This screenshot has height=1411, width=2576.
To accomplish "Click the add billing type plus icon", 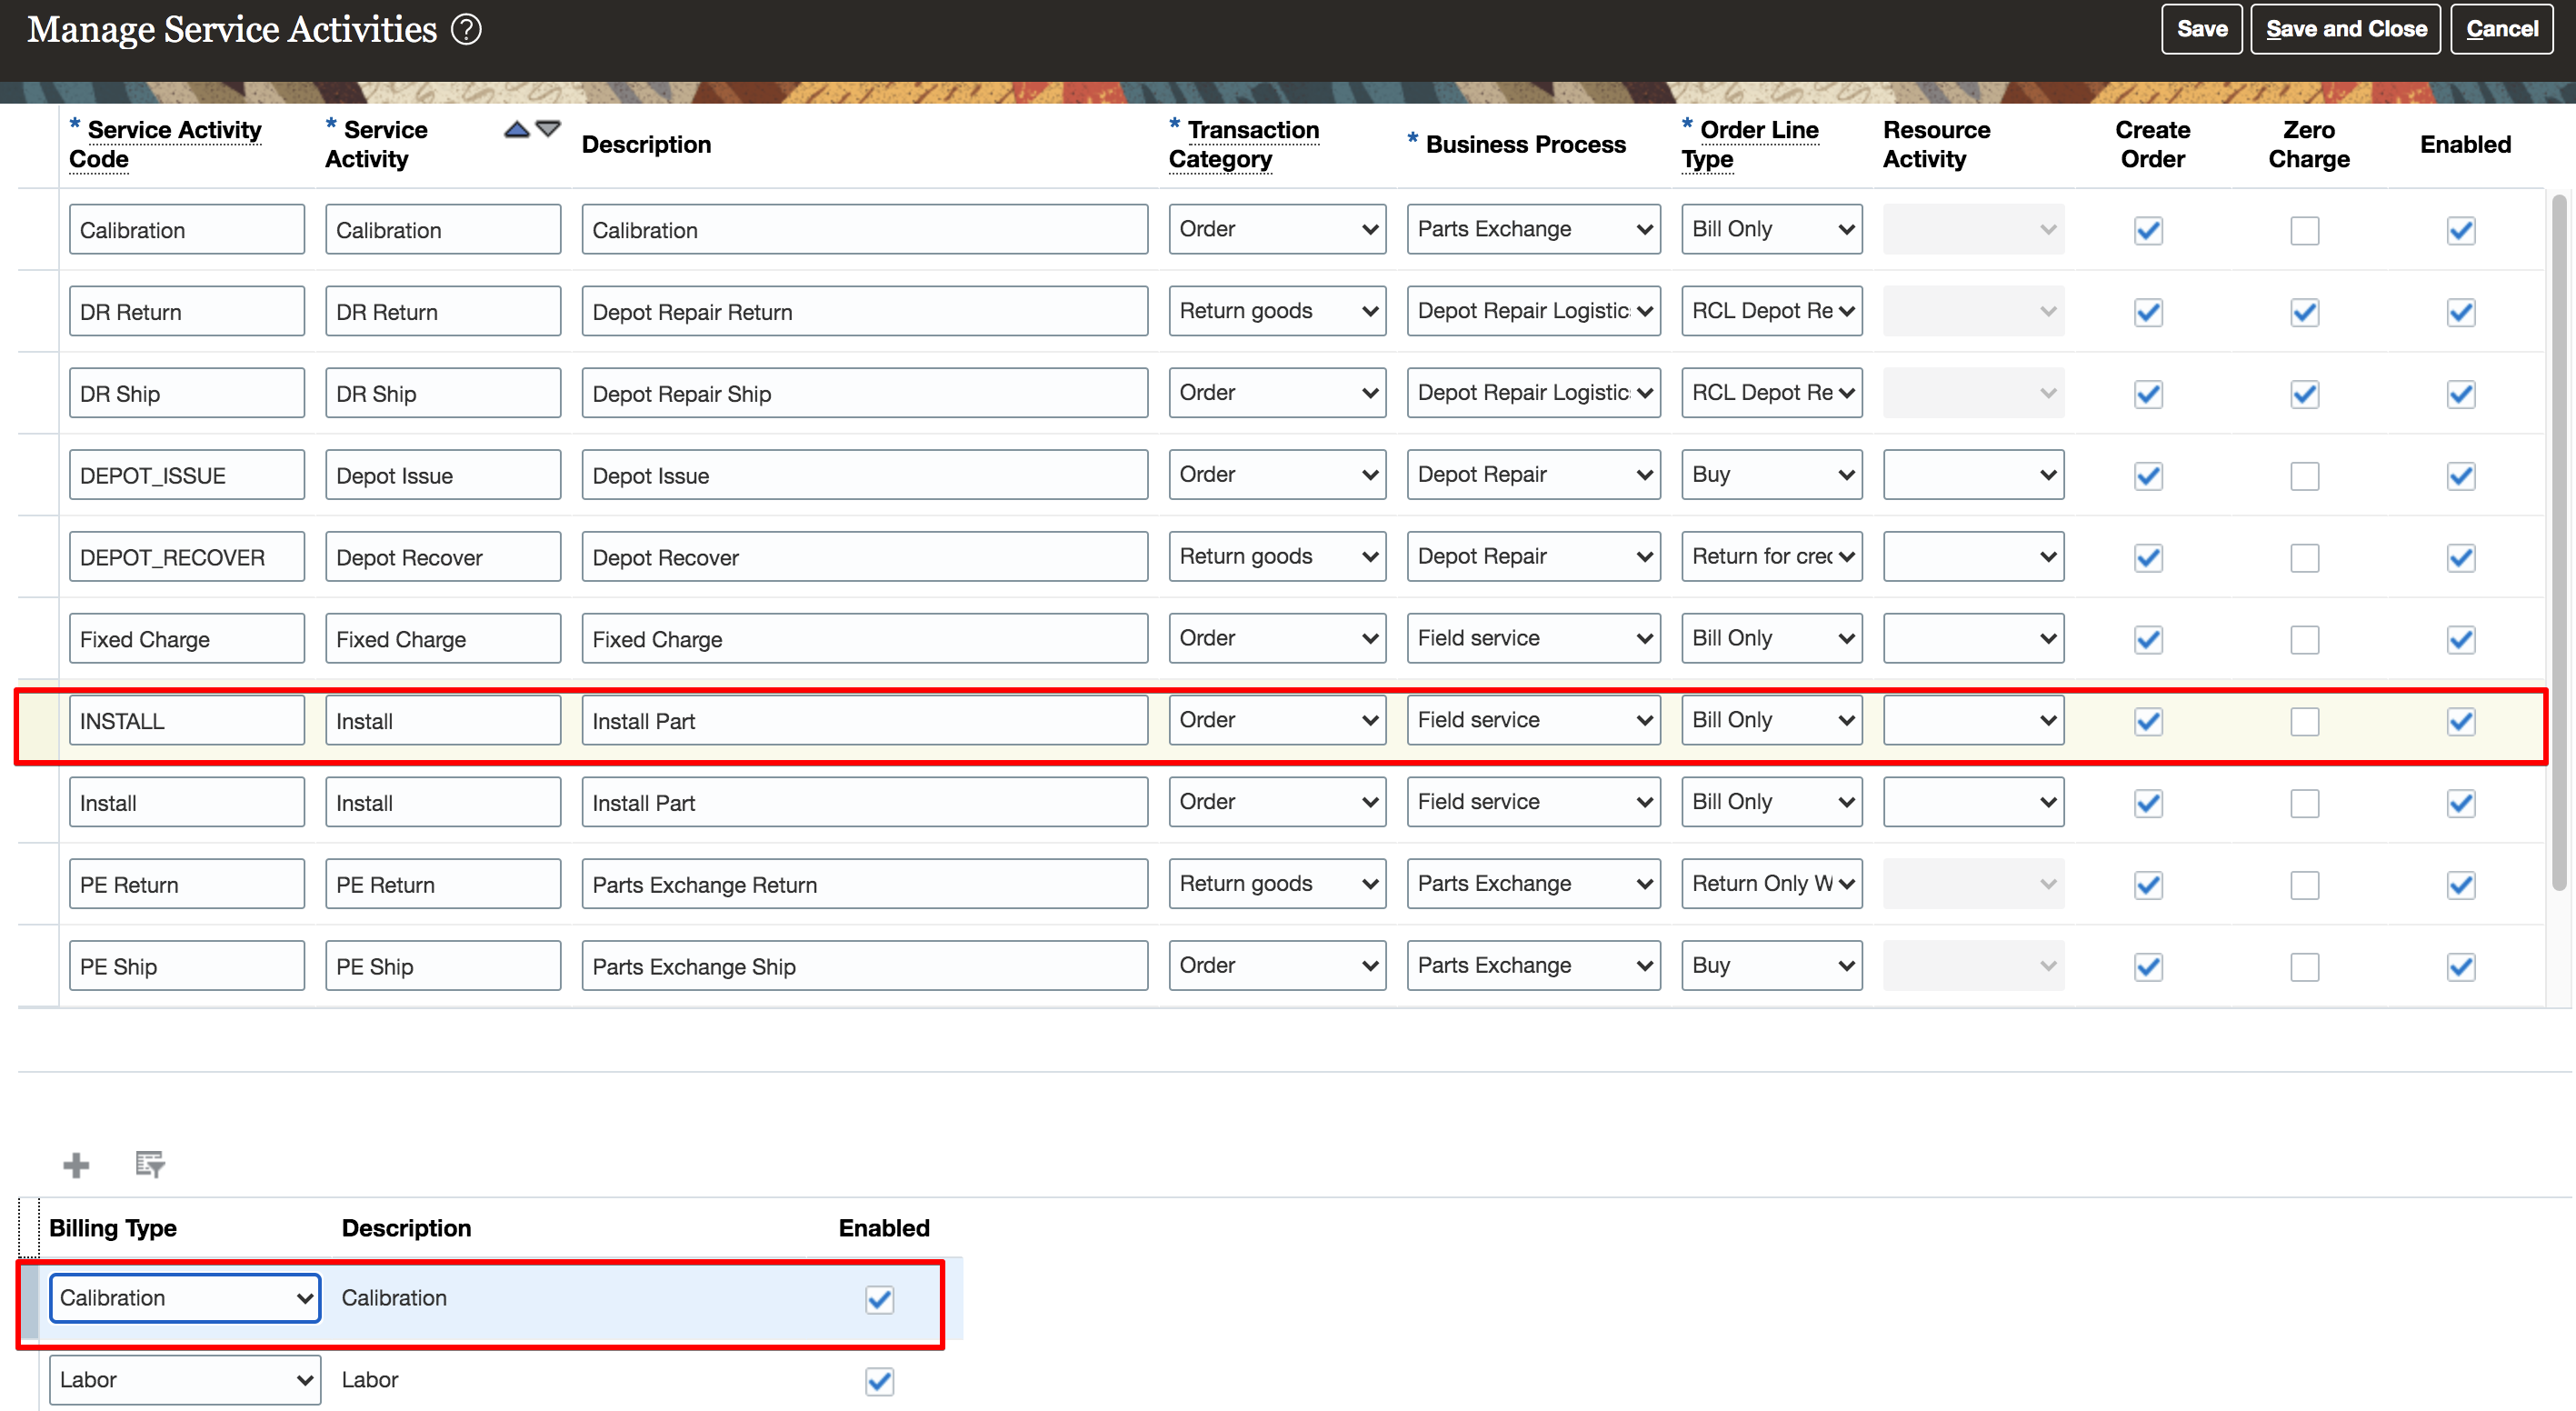I will point(76,1164).
